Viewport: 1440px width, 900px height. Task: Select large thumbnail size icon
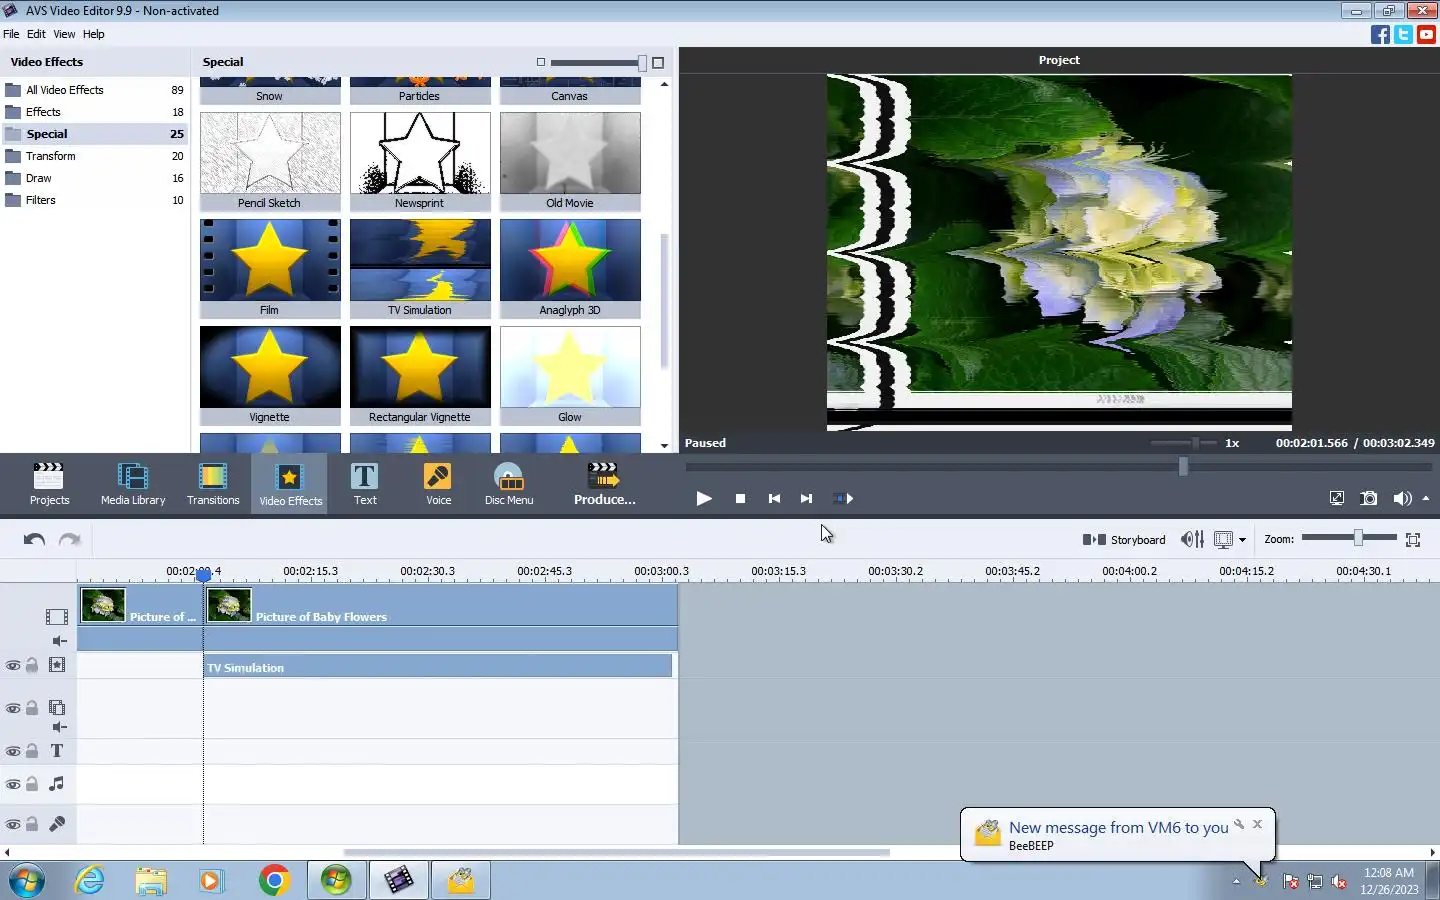coord(658,62)
